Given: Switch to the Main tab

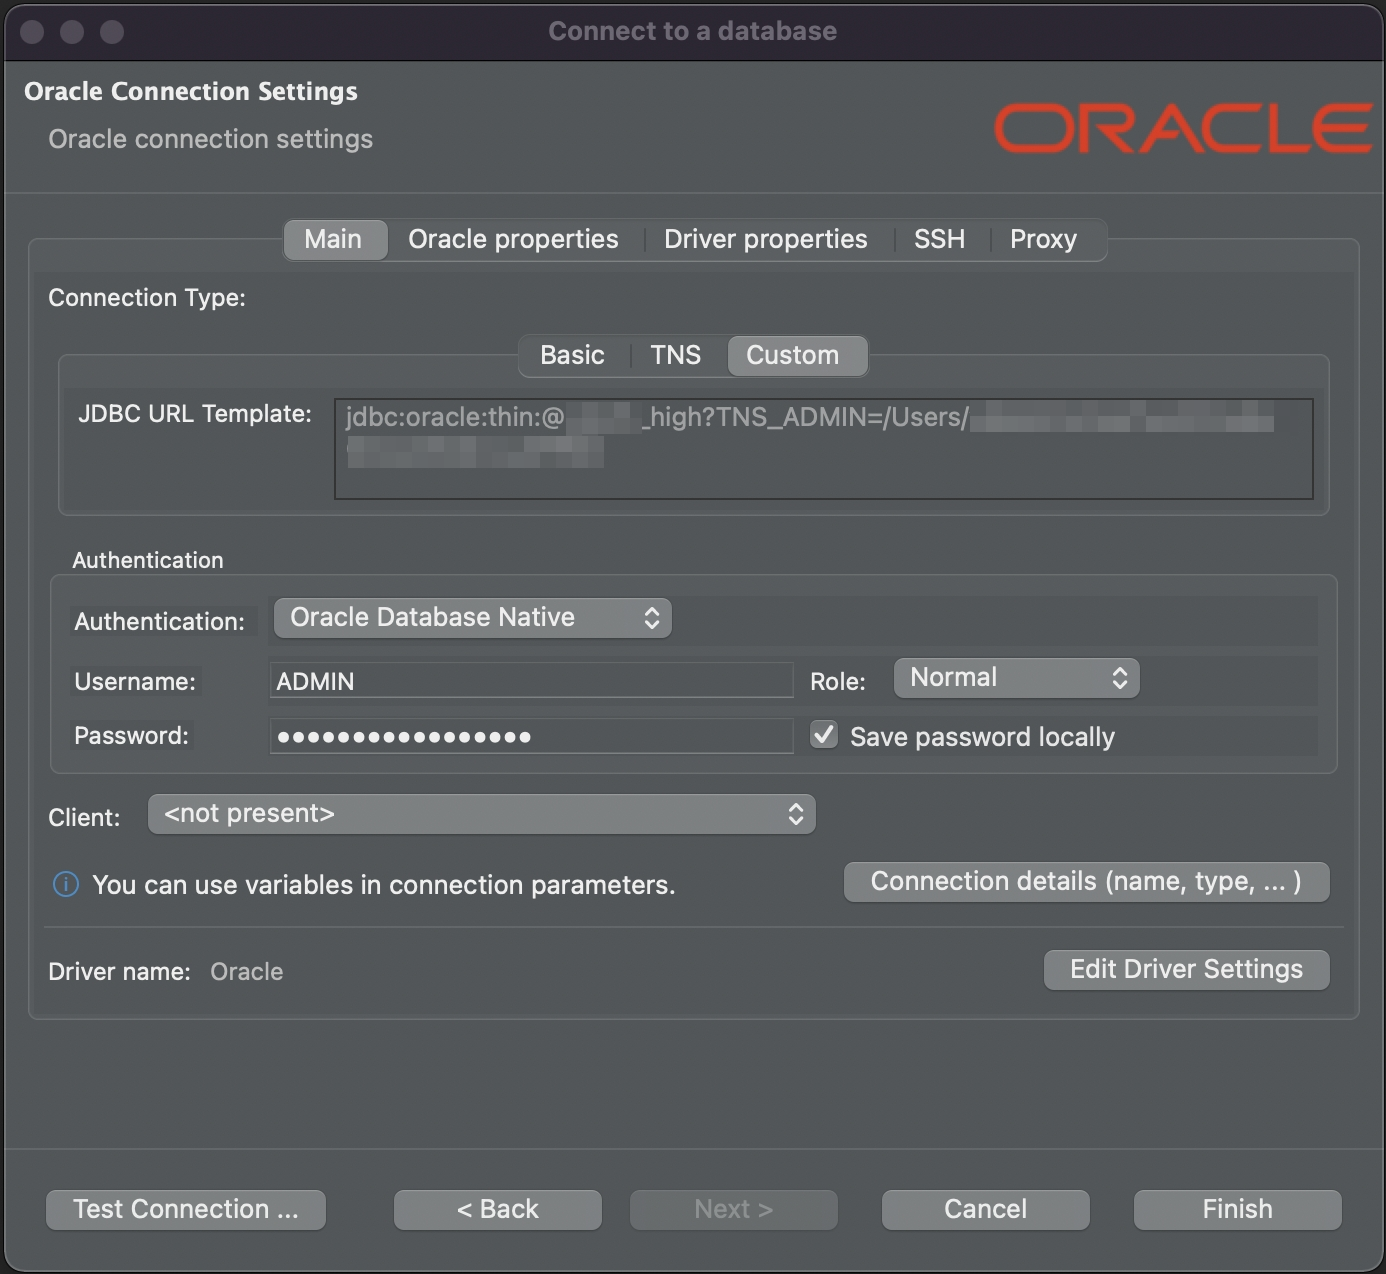Looking at the screenshot, I should [334, 240].
